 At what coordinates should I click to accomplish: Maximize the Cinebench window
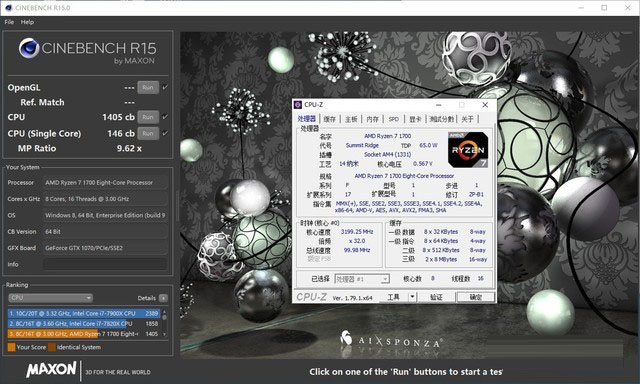point(604,8)
